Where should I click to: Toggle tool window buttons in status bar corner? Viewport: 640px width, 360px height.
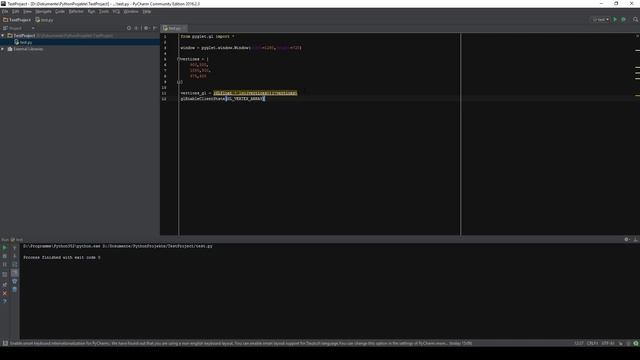5,343
